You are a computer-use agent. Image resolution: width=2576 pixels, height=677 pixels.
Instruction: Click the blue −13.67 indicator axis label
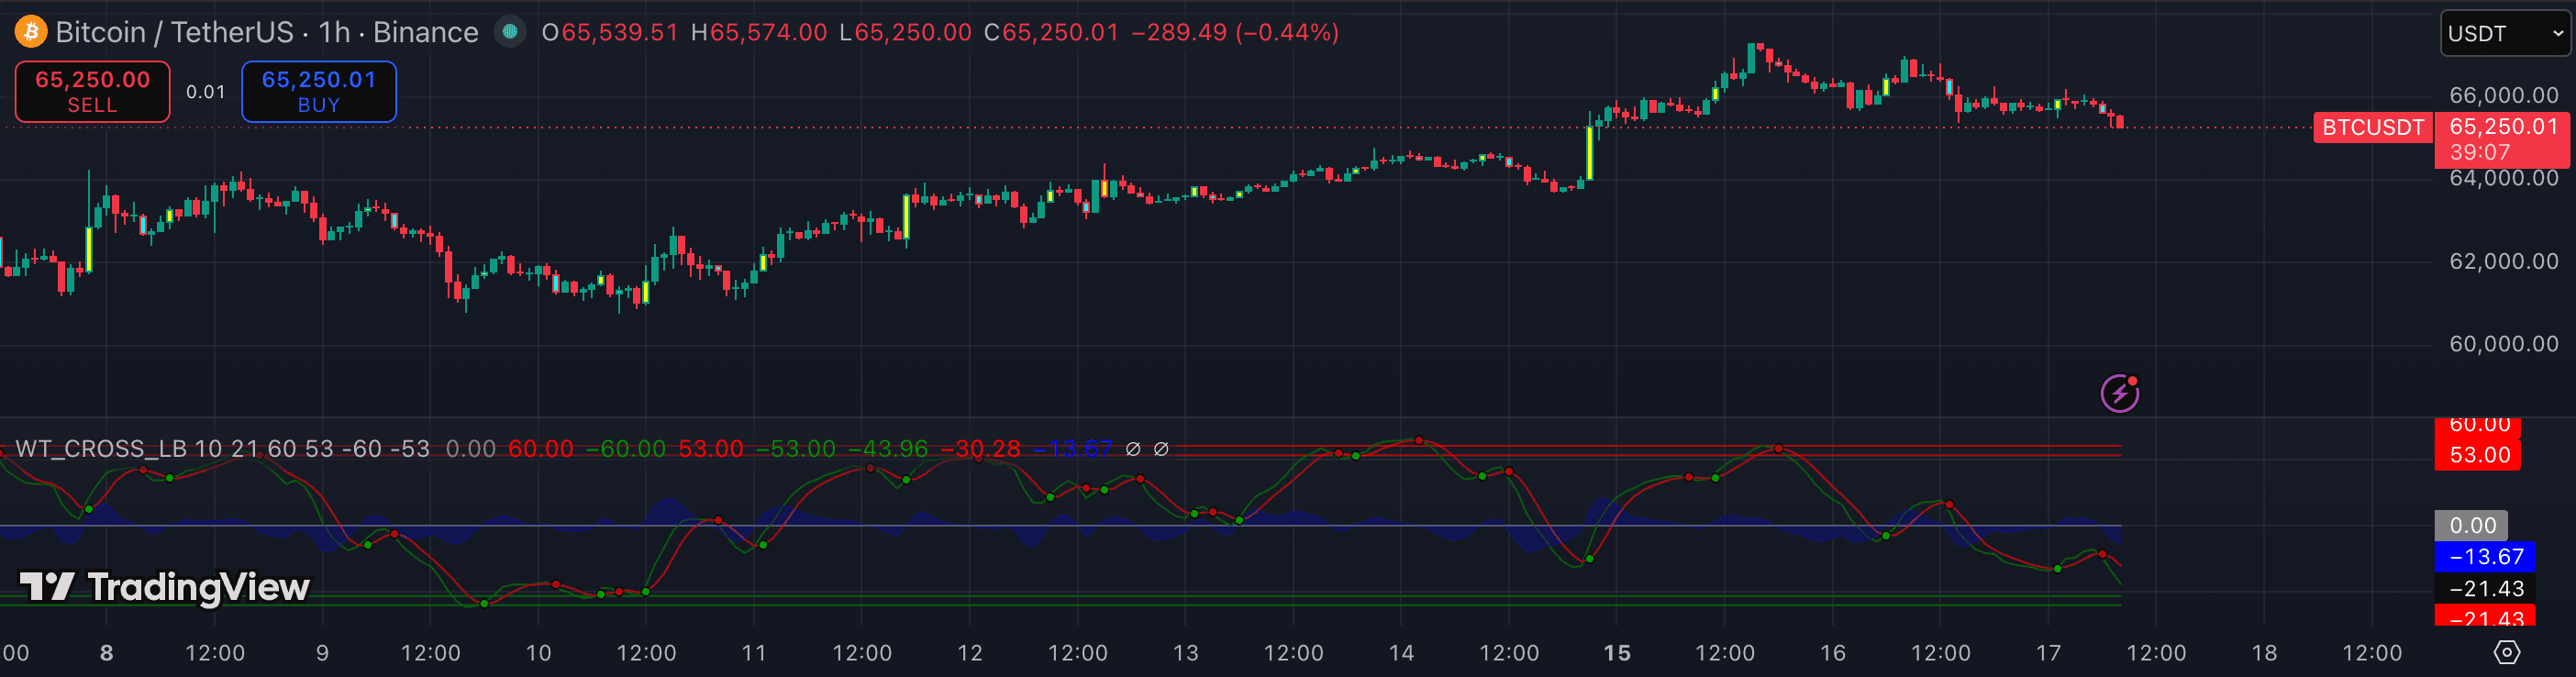point(2486,557)
